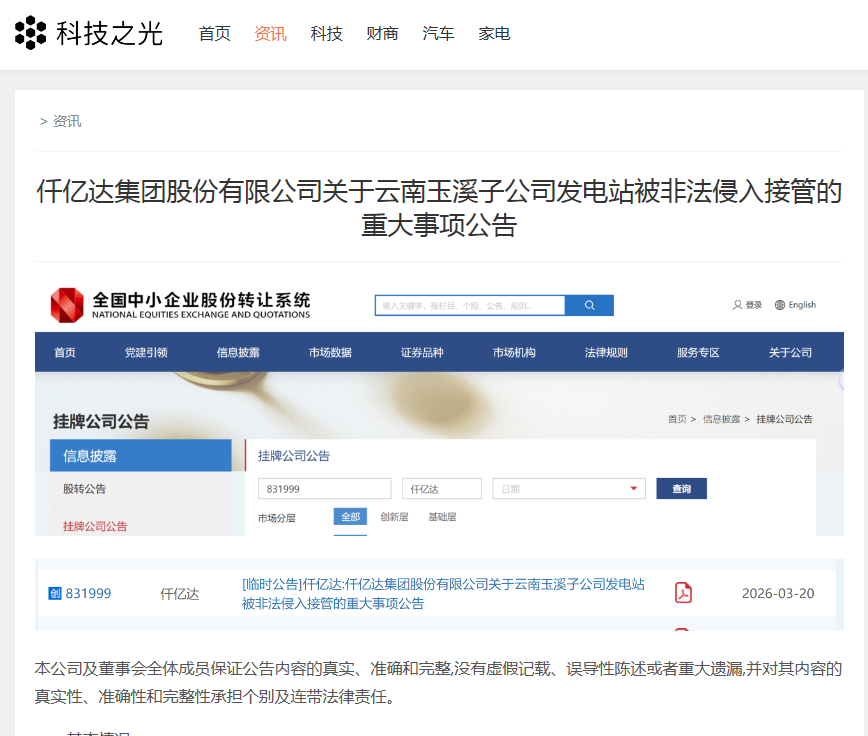
Task: Open the 家电 section
Action: 494,34
